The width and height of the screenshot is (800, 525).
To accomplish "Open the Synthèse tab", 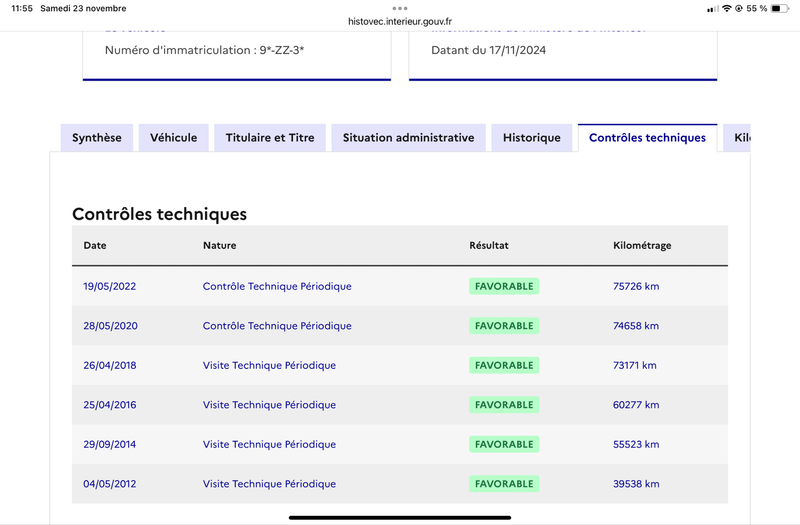I will pyautogui.click(x=97, y=138).
